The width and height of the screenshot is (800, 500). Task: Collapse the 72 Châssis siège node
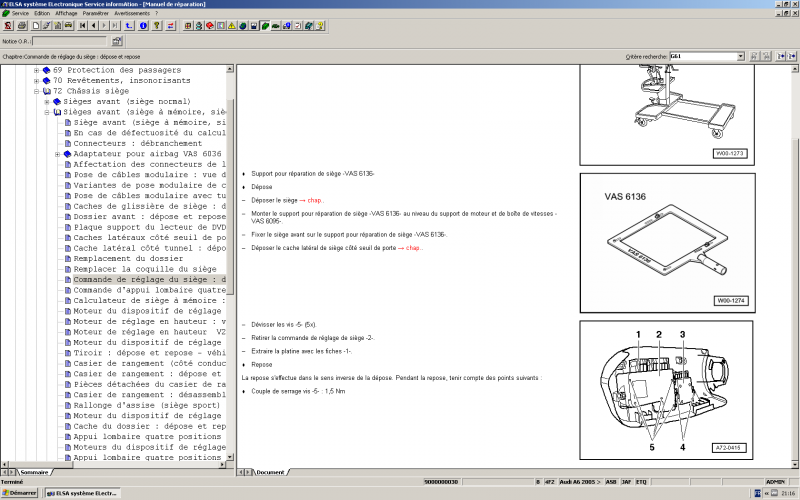[37, 91]
